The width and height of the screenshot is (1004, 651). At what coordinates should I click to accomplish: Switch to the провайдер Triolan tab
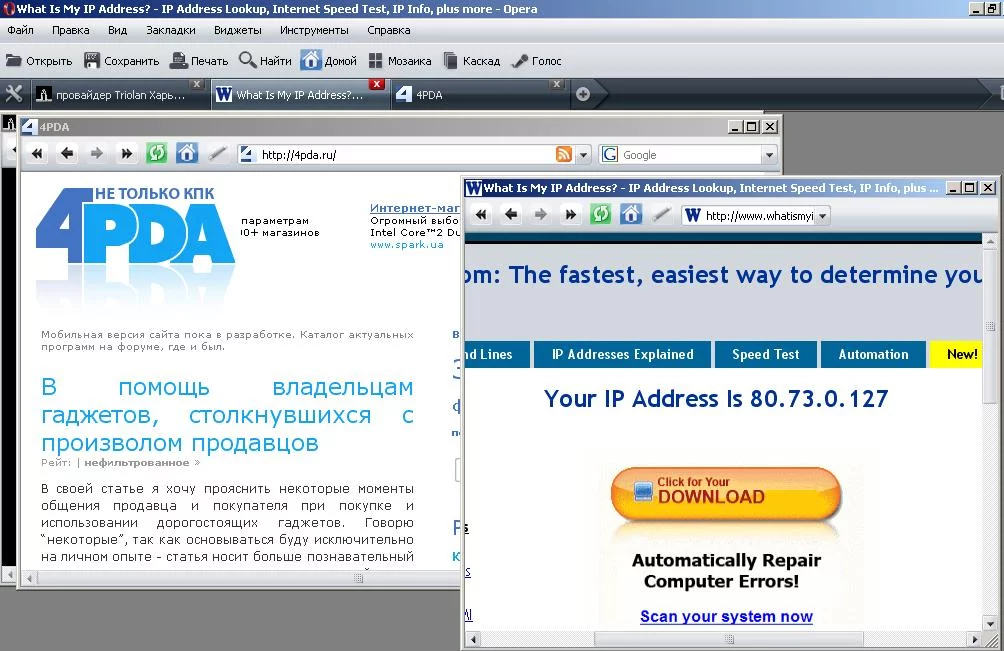click(x=118, y=95)
